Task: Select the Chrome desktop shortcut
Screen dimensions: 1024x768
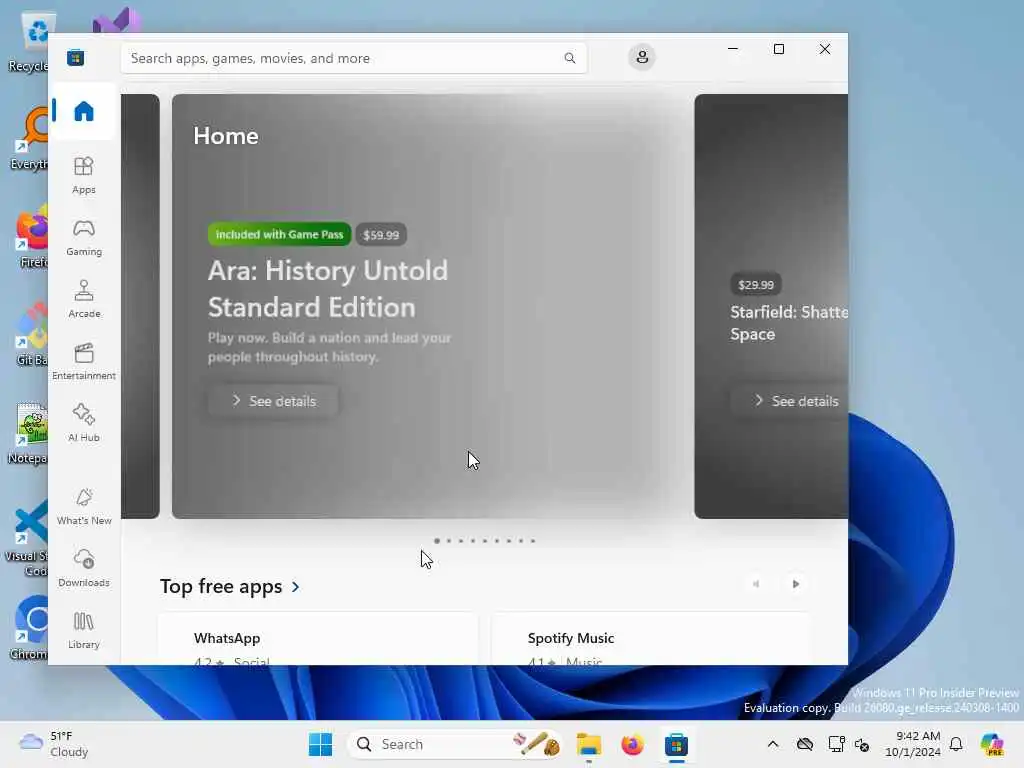Action: [x=29, y=628]
